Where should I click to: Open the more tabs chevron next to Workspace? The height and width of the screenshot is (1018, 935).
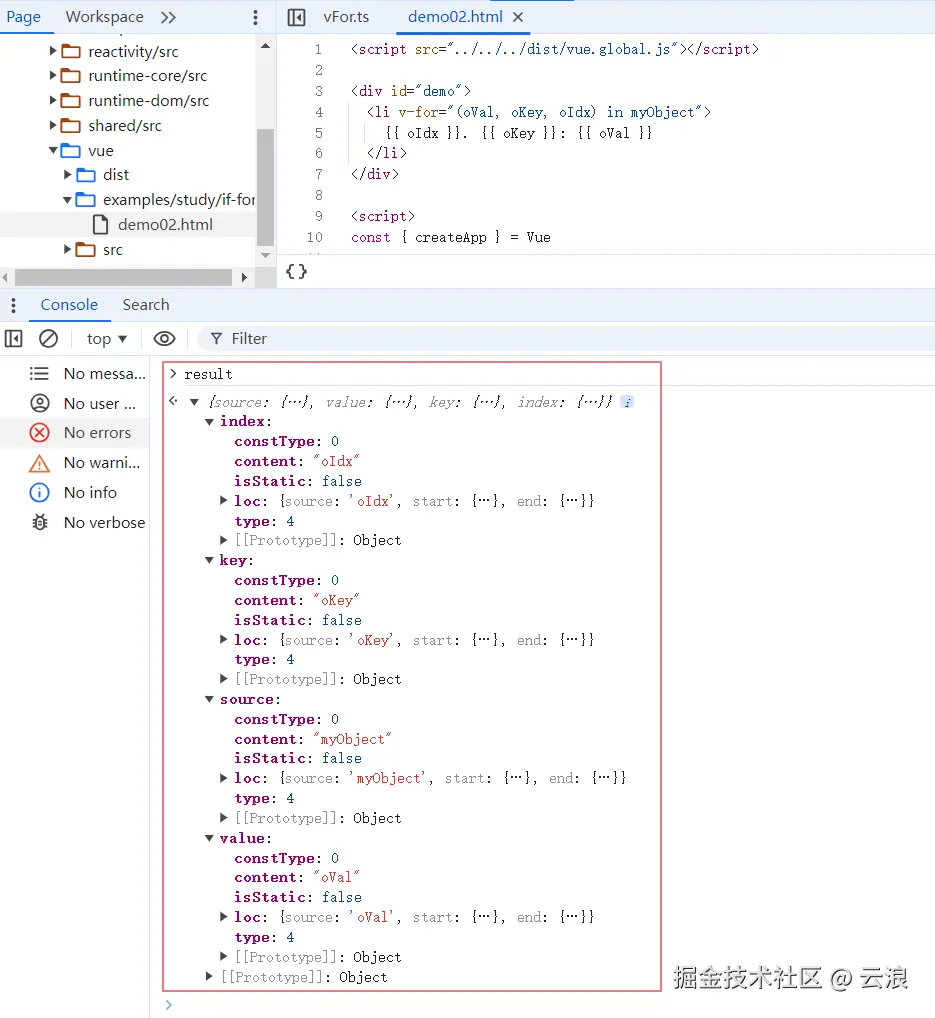coord(168,17)
